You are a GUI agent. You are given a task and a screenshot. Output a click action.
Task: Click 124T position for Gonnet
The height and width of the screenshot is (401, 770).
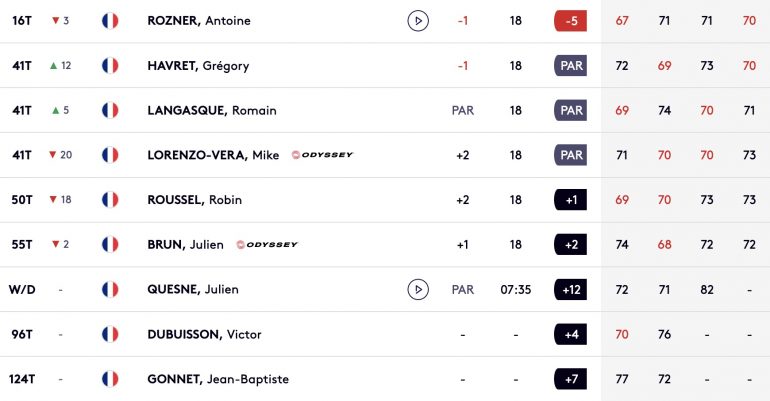(x=22, y=379)
